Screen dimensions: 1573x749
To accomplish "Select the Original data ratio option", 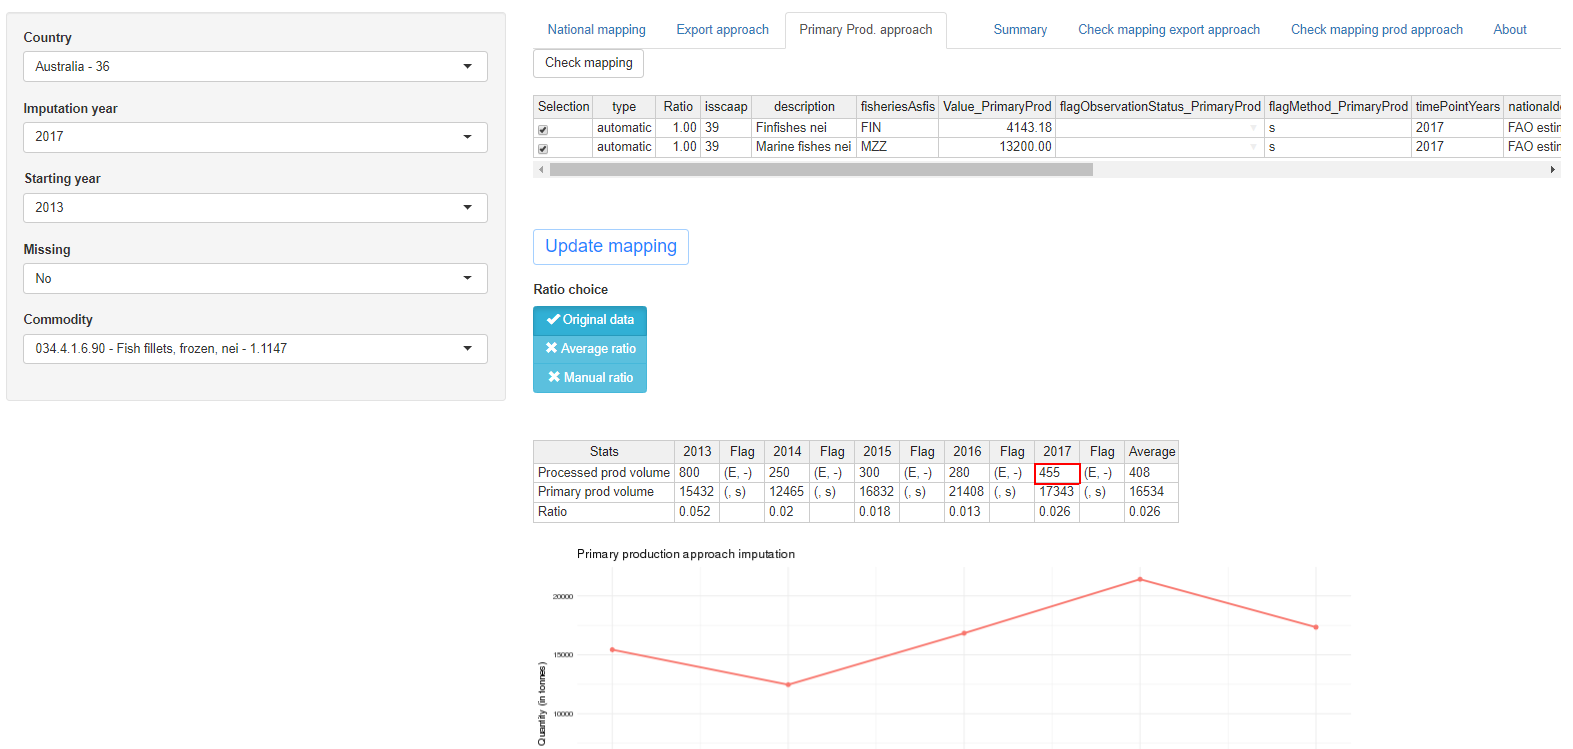I will pos(590,320).
